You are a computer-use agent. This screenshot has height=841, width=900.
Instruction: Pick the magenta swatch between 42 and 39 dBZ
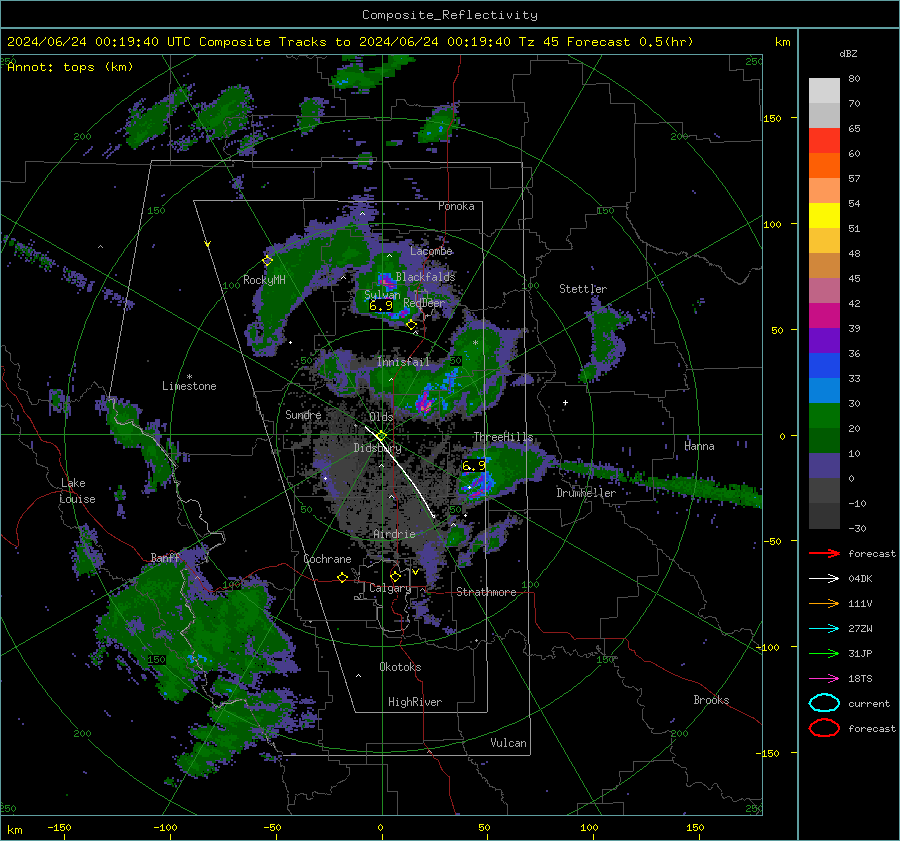(824, 316)
